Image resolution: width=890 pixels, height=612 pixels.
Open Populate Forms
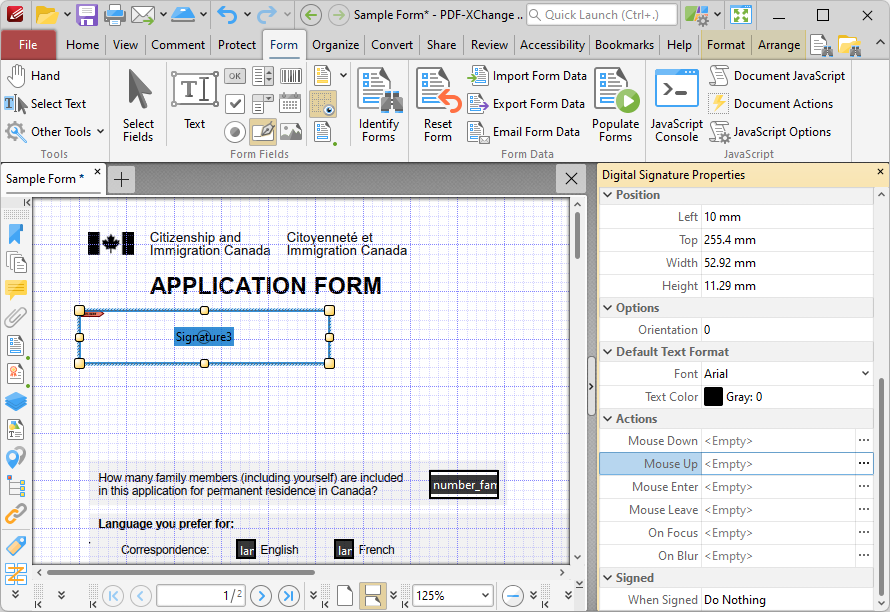[616, 105]
